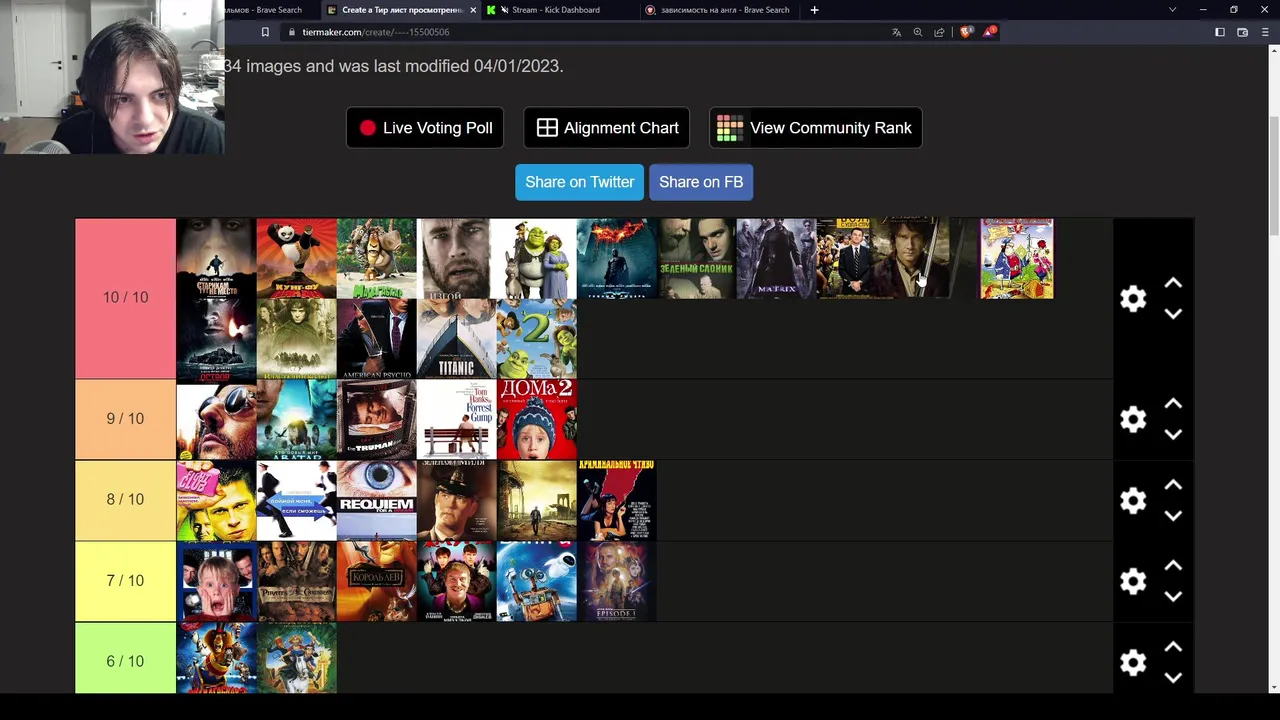Screen dimensions: 1280x720
Task: Click Live Voting Poll button
Action: (425, 128)
